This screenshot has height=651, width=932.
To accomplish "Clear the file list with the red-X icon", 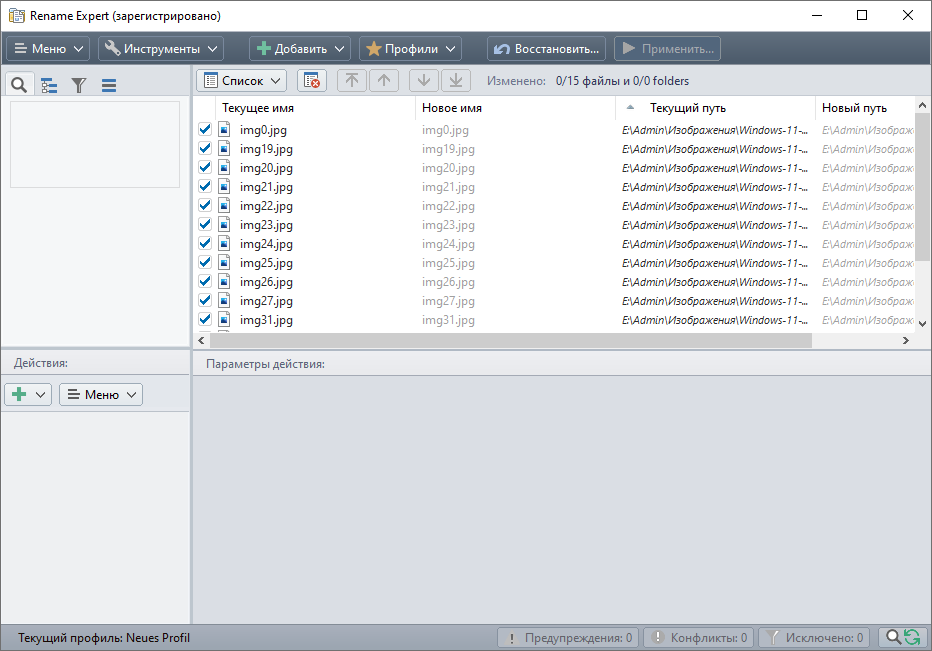I will pos(309,79).
